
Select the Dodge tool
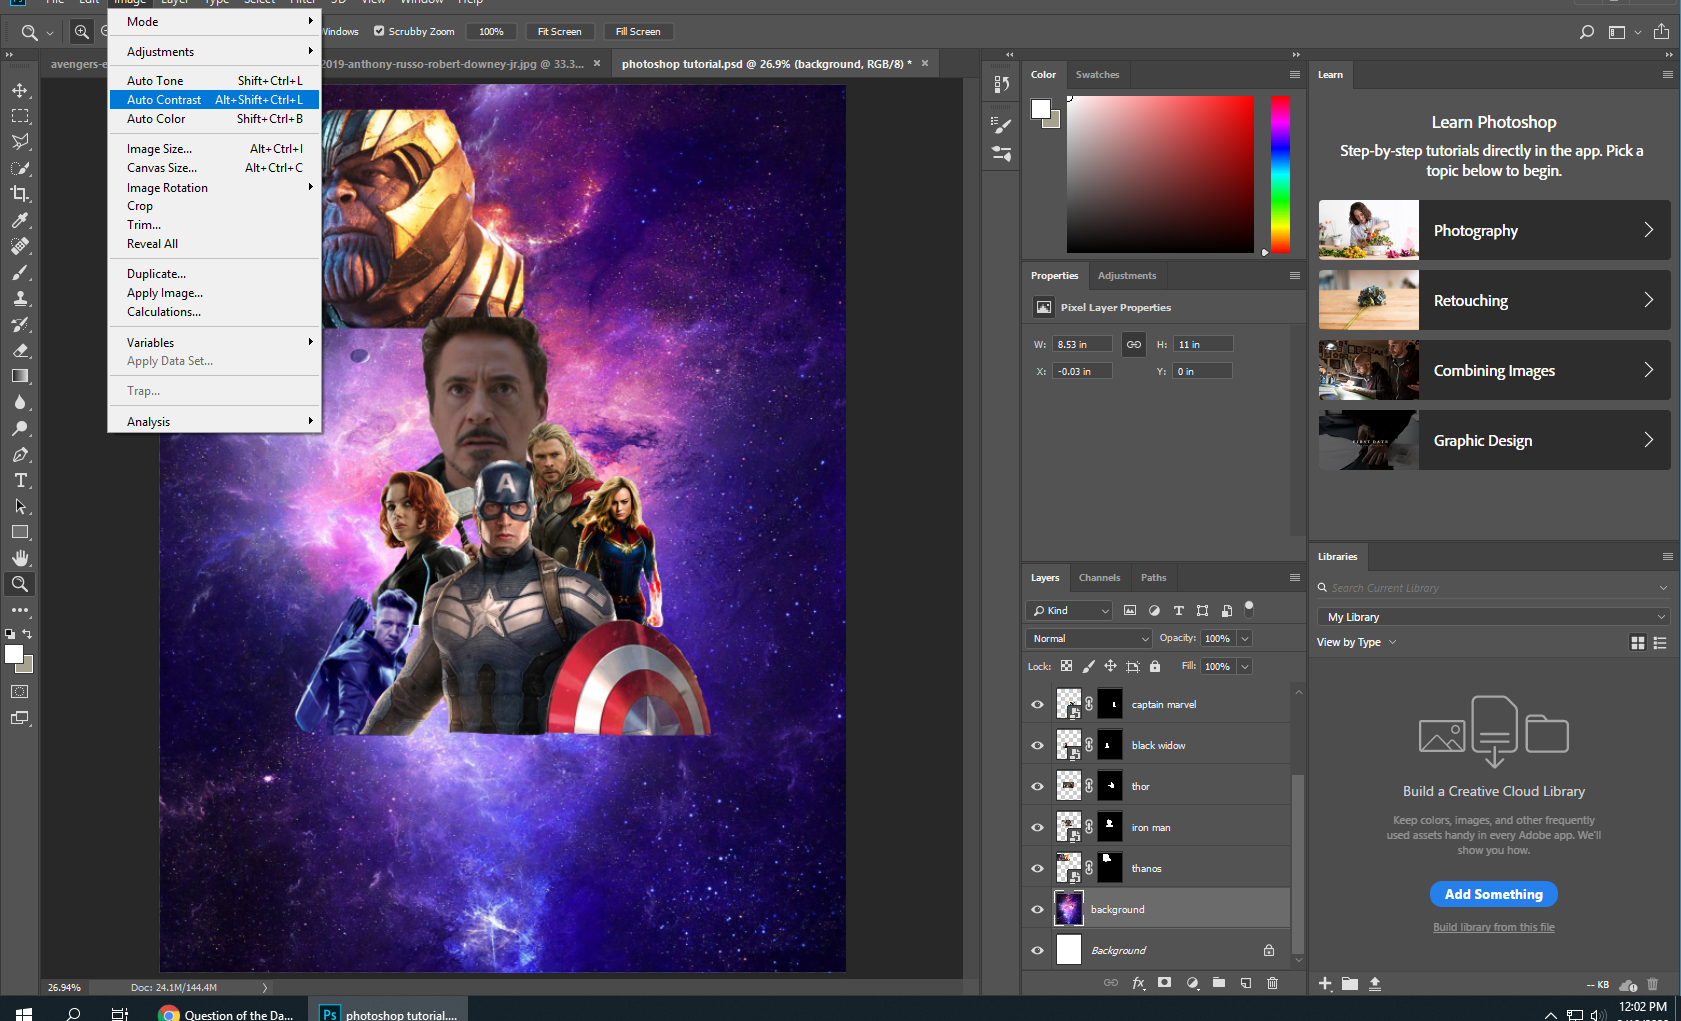(20, 428)
